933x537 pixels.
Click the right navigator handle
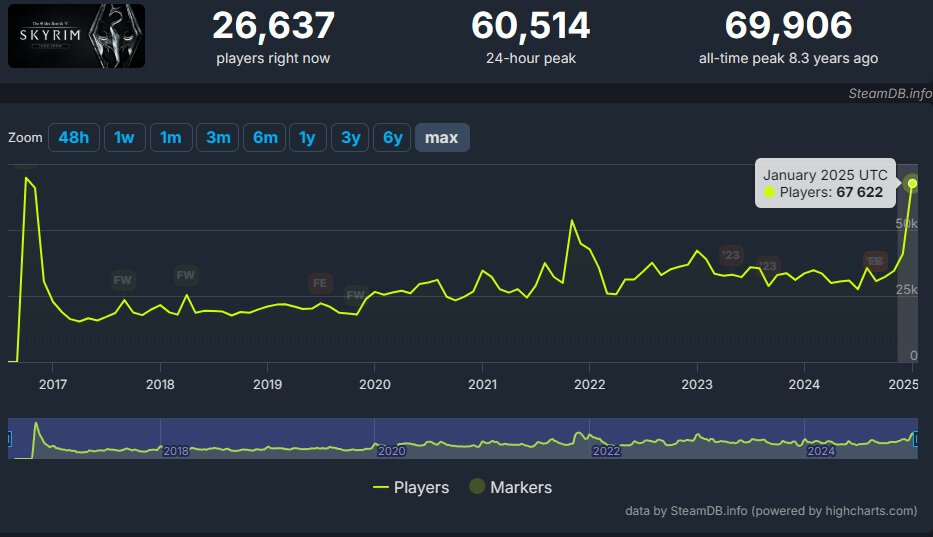pyautogui.click(x=916, y=439)
